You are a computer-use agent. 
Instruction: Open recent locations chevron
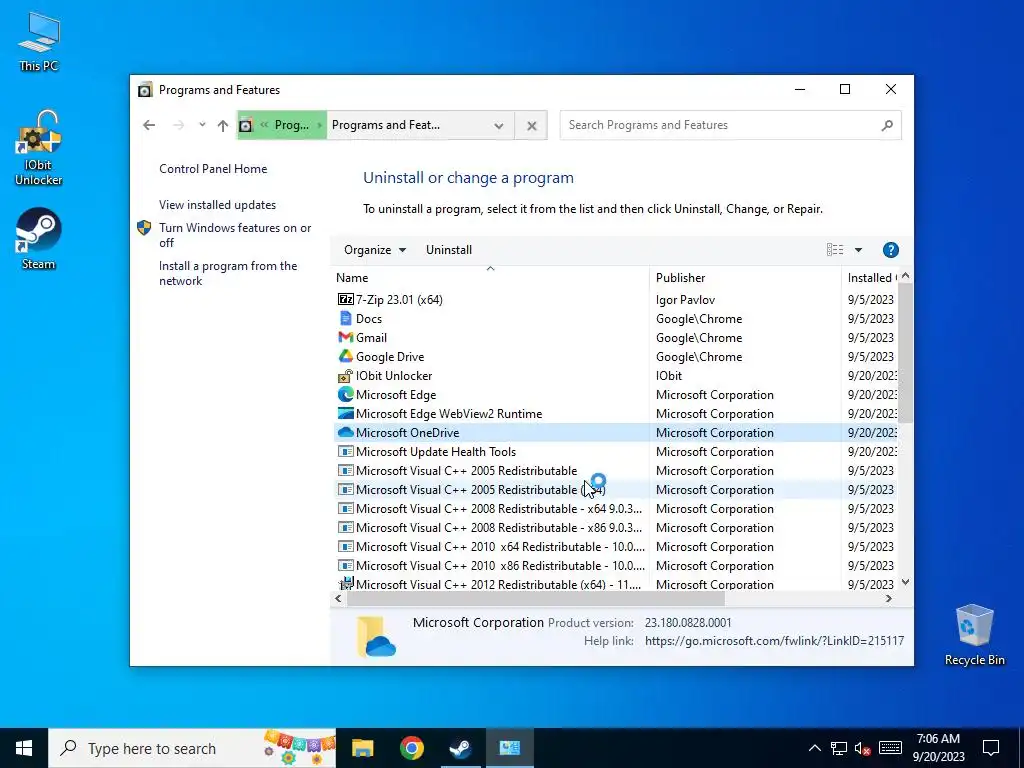click(202, 125)
